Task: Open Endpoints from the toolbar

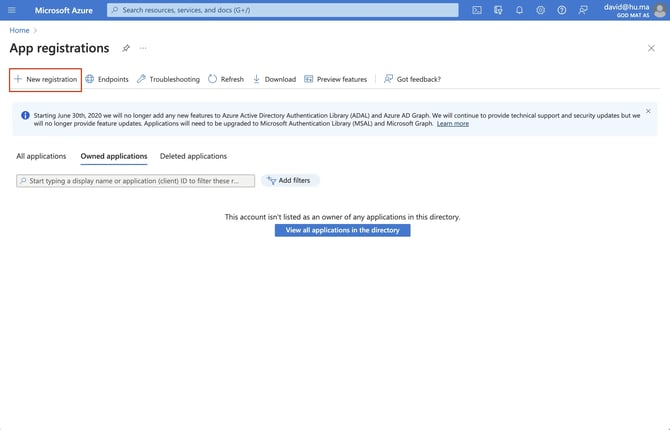Action: tap(107, 79)
